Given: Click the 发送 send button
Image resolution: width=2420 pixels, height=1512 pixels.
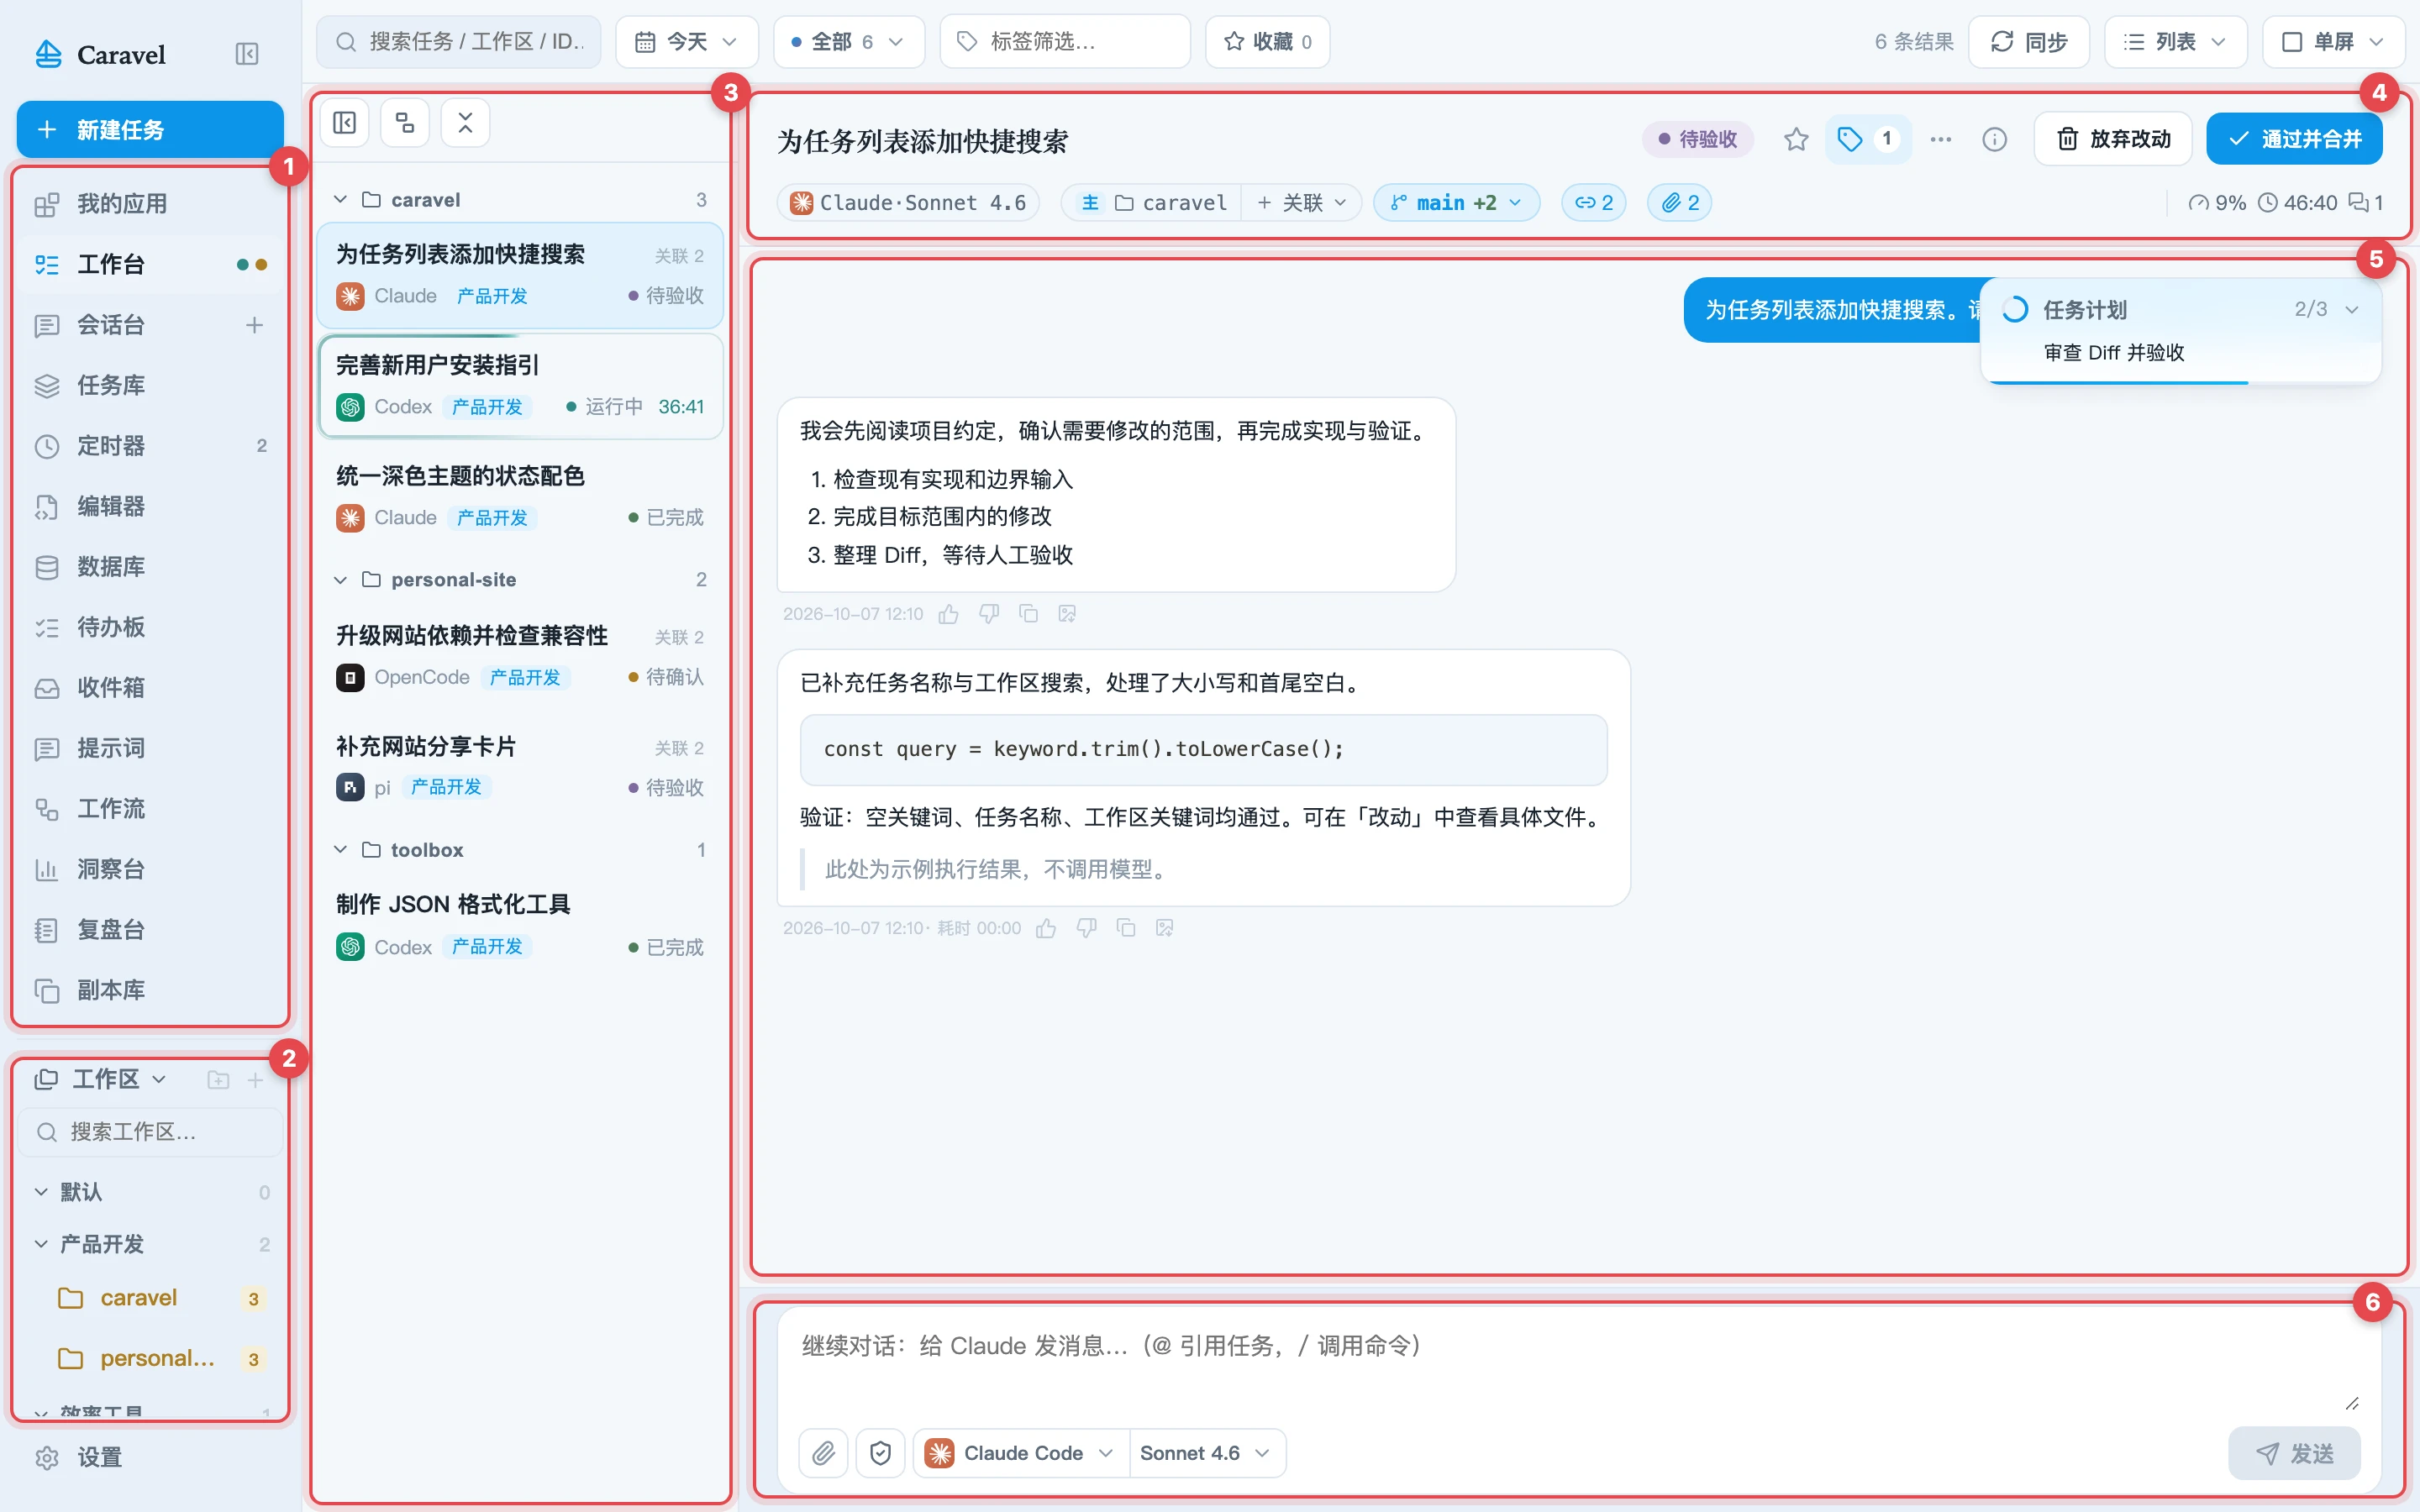Looking at the screenshot, I should [2294, 1453].
